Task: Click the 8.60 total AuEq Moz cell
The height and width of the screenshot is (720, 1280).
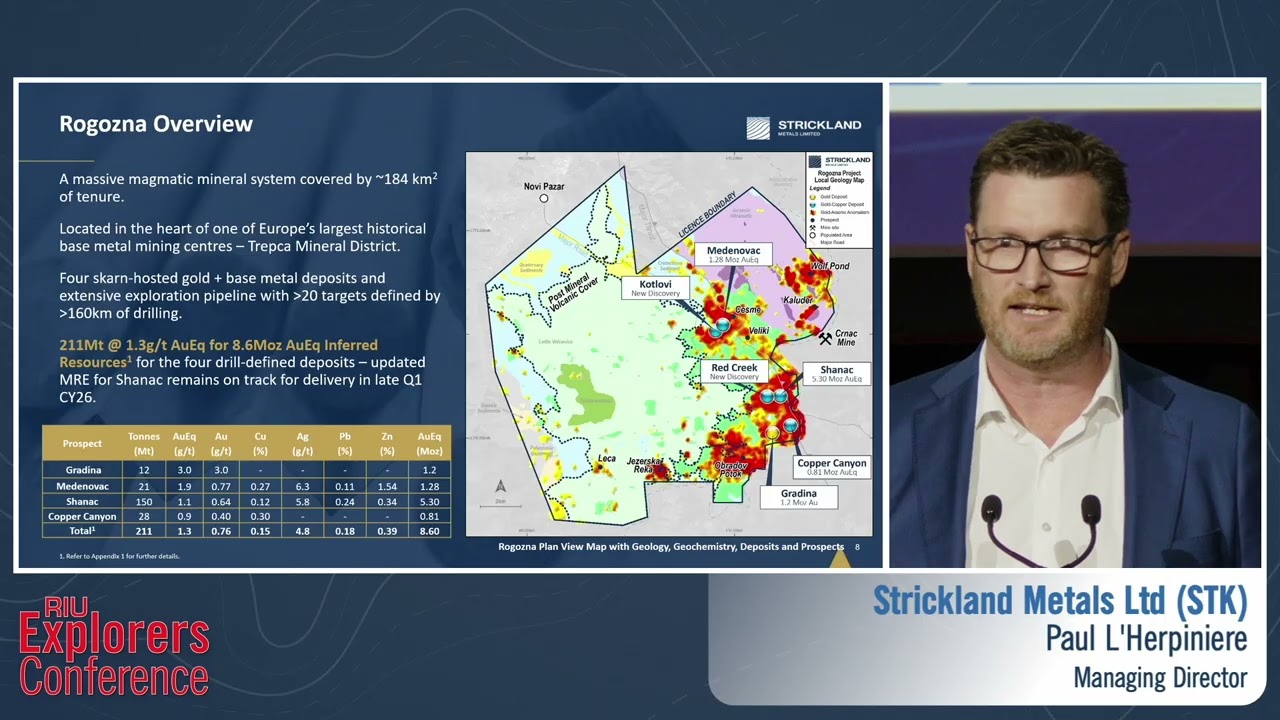Action: pyautogui.click(x=429, y=531)
